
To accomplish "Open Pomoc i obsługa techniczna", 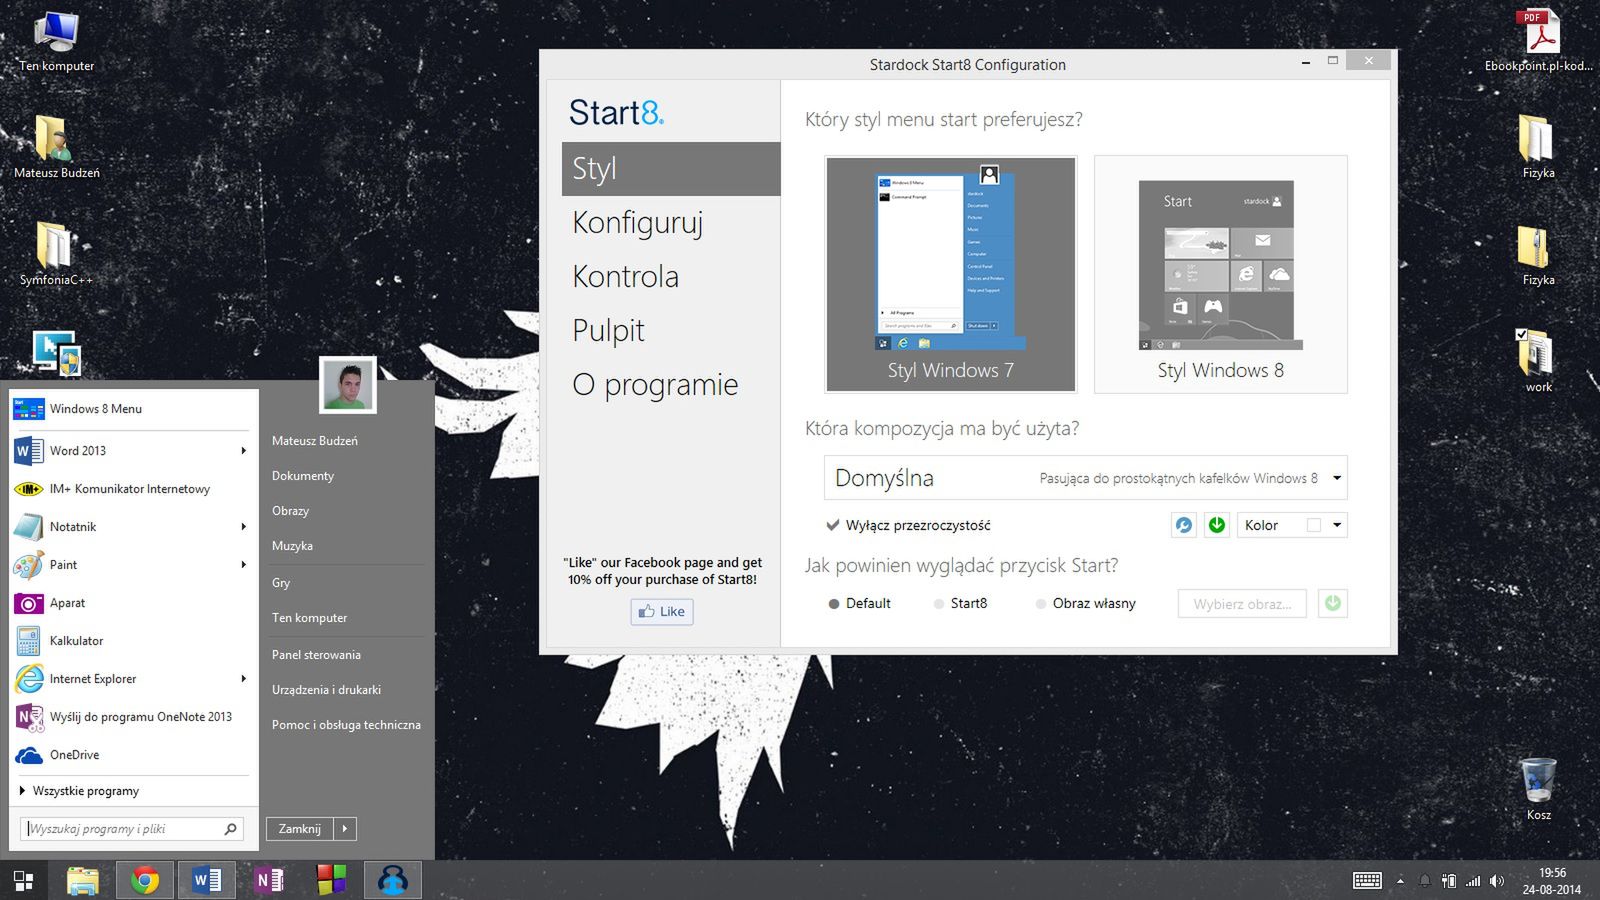I will 347,725.
